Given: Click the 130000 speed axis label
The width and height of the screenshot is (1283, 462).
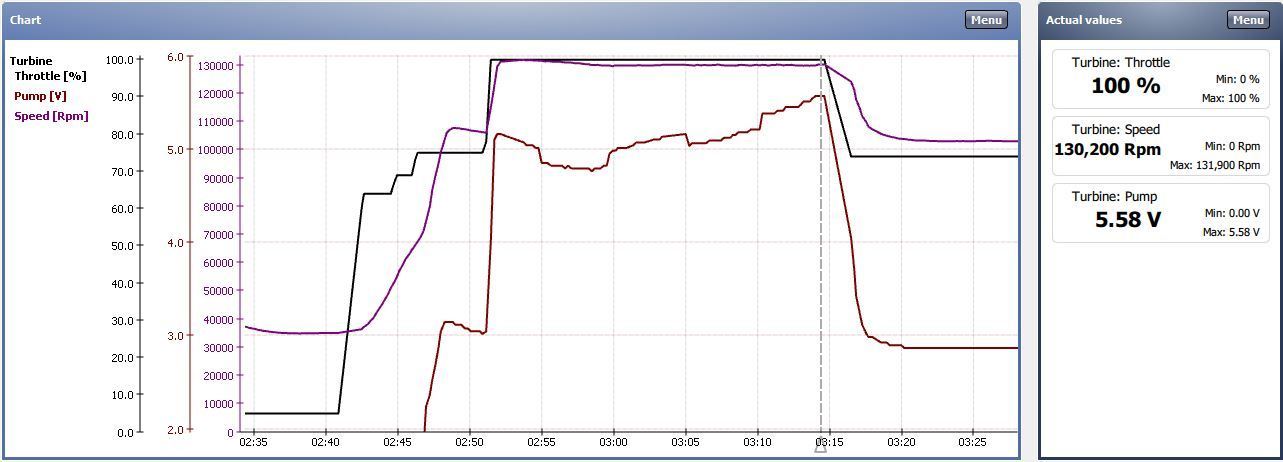Looking at the screenshot, I should (x=215, y=66).
